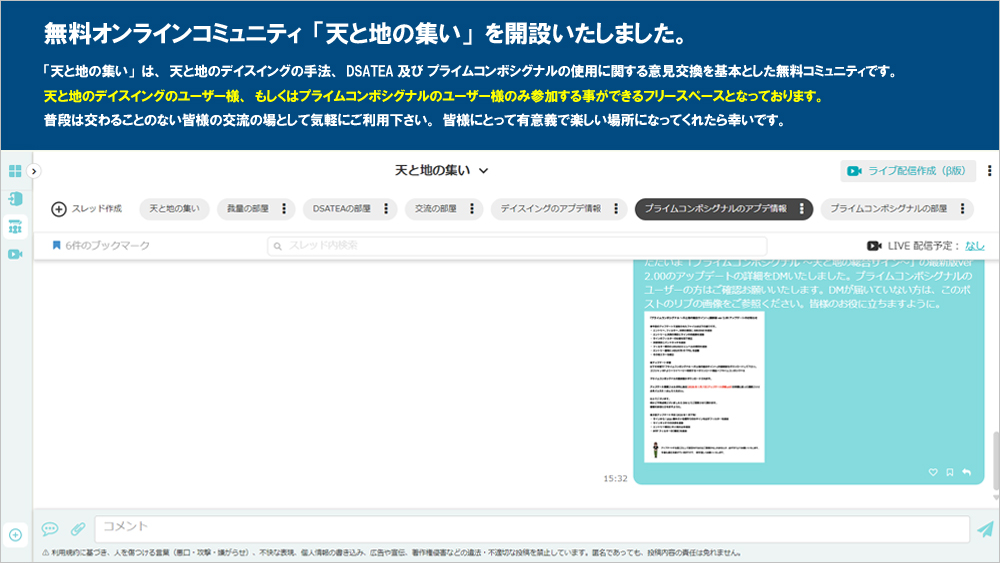The height and width of the screenshot is (563, 1000).
Task: Click the members group icon in sidebar
Action: (15, 226)
